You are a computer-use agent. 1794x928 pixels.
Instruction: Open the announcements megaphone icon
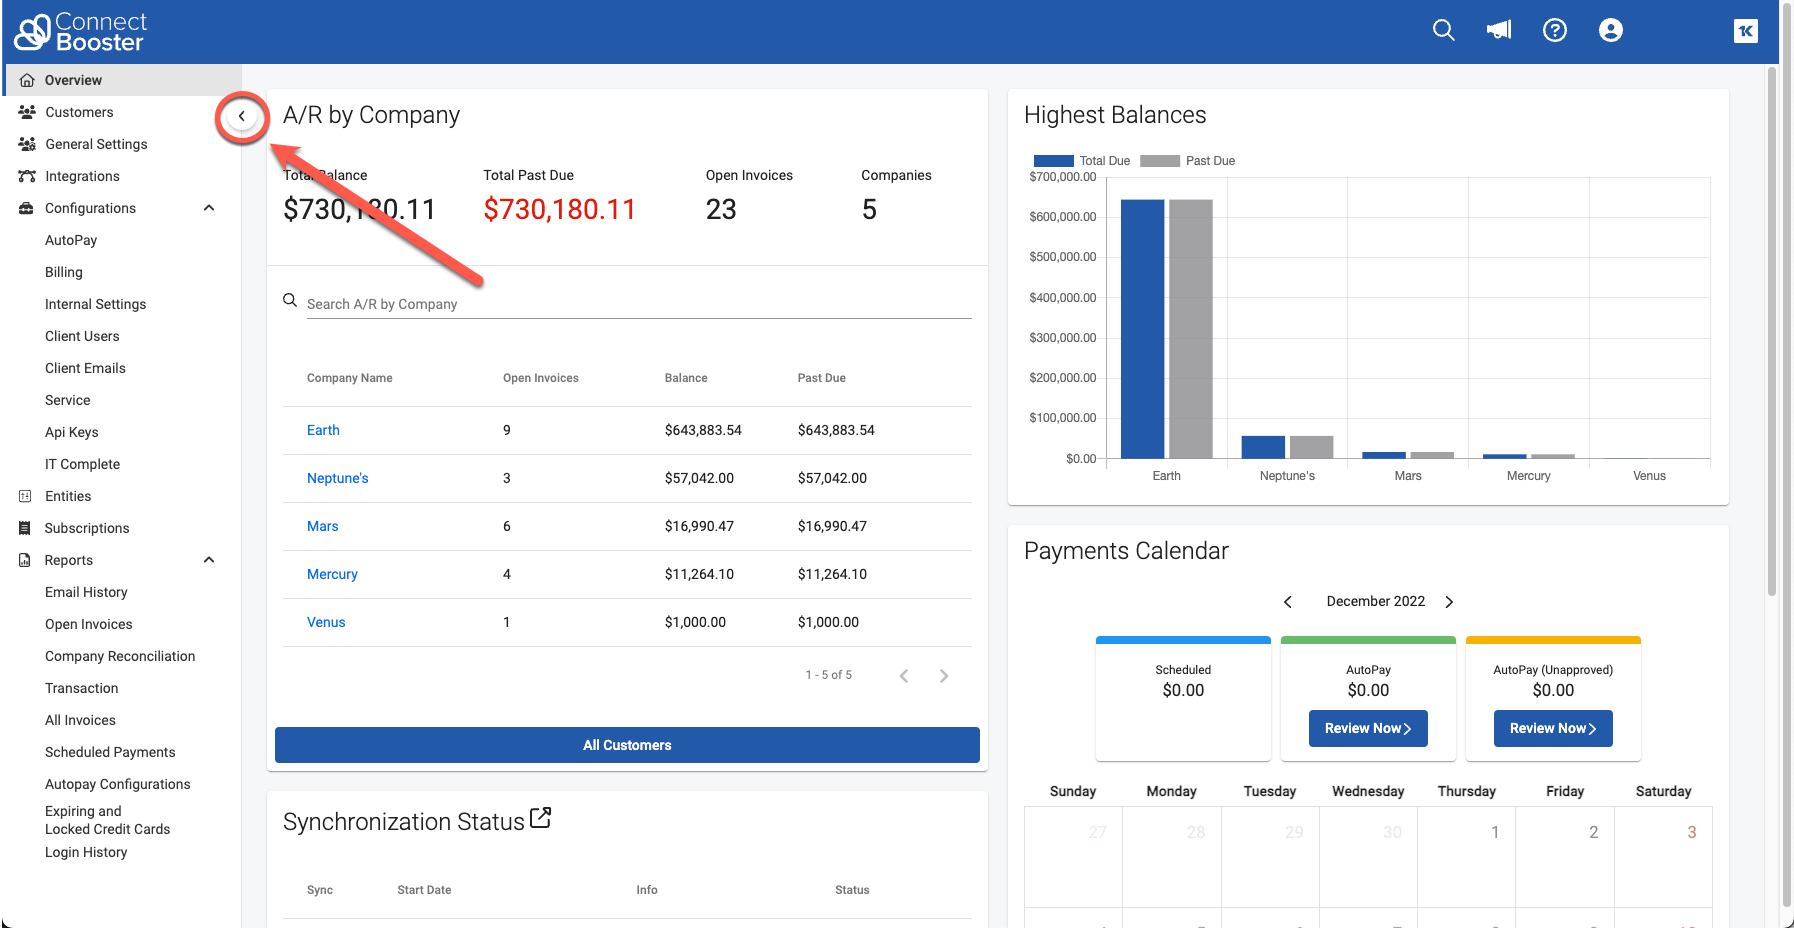pos(1499,30)
